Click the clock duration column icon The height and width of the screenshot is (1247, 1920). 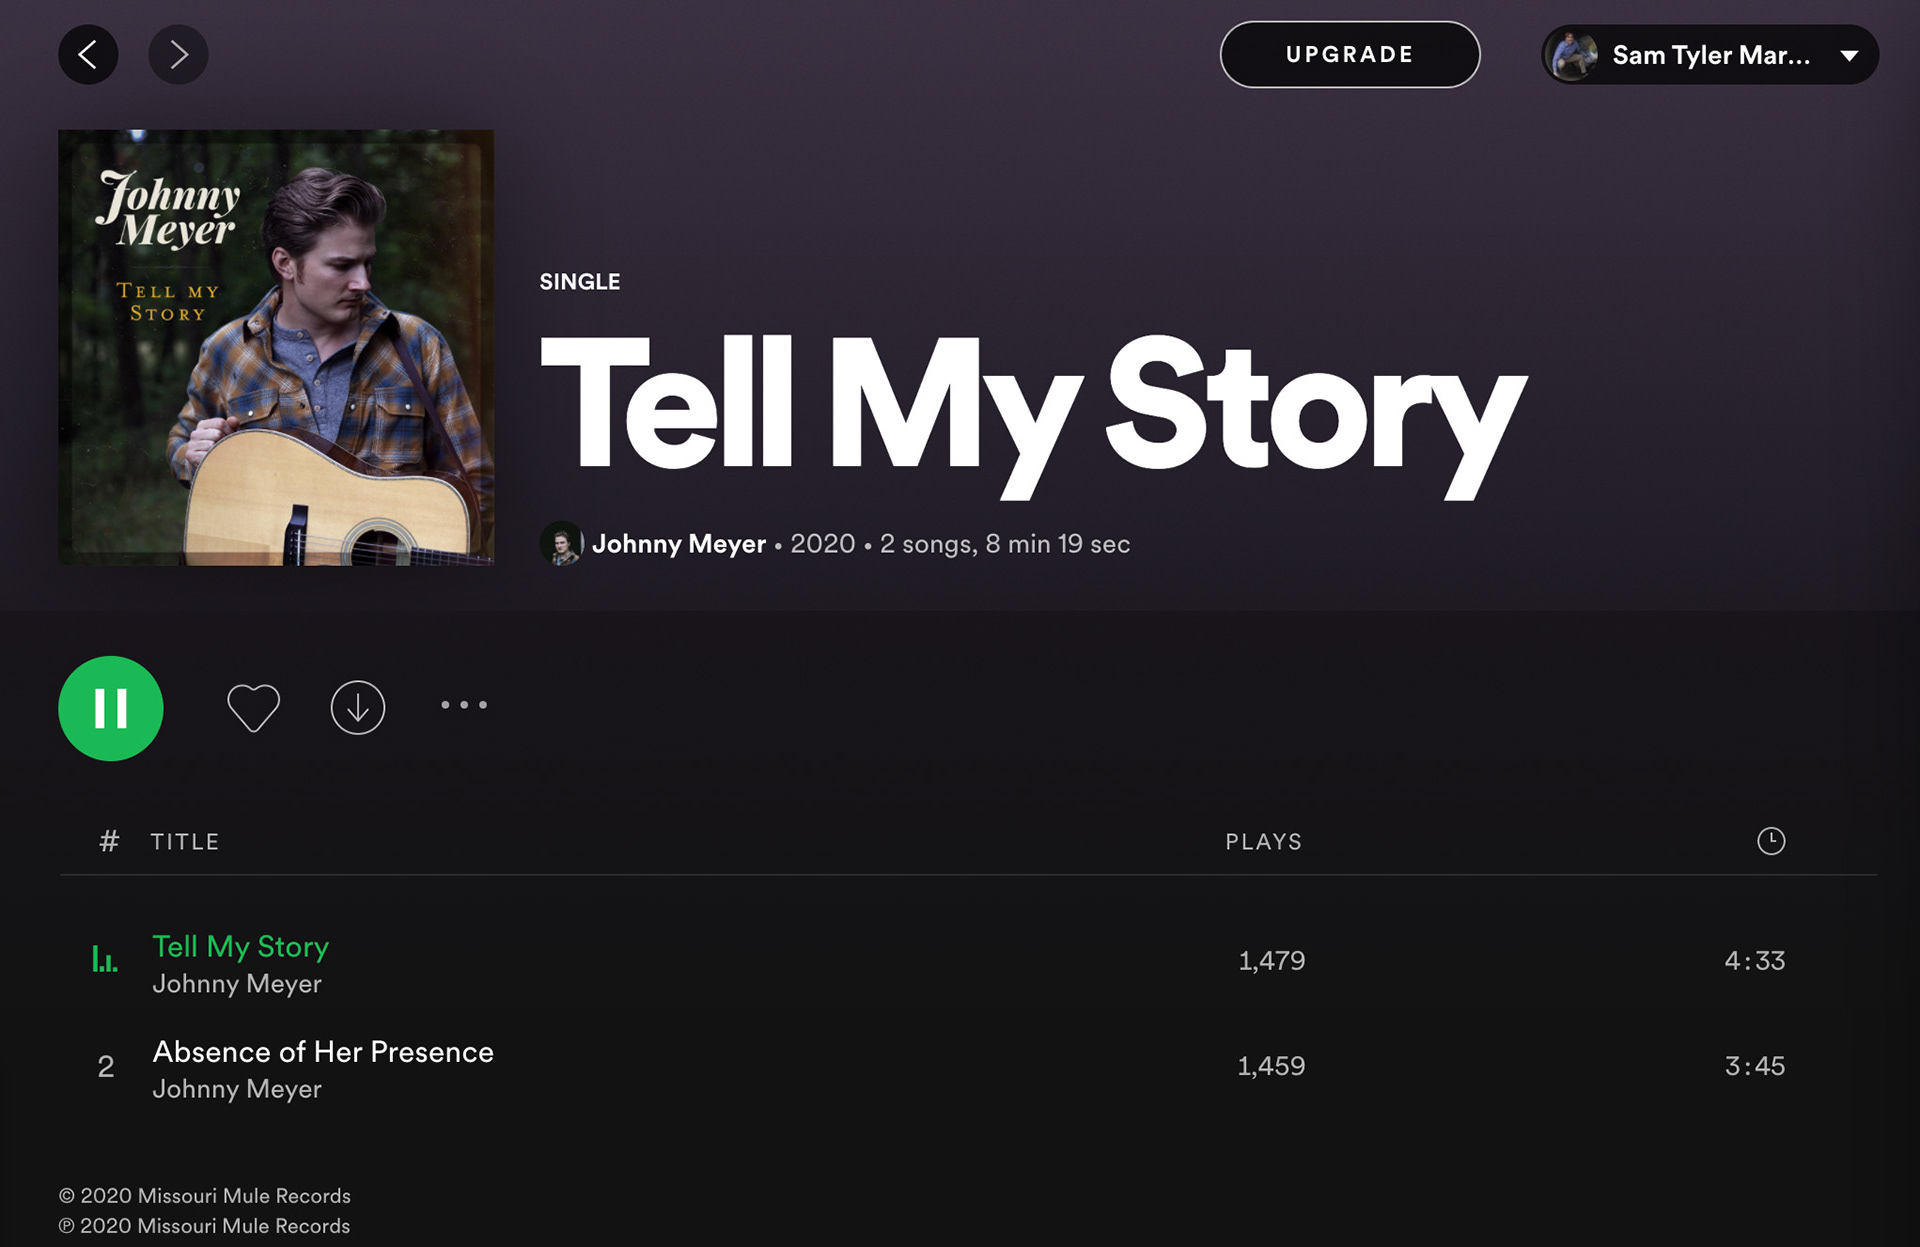1770,841
